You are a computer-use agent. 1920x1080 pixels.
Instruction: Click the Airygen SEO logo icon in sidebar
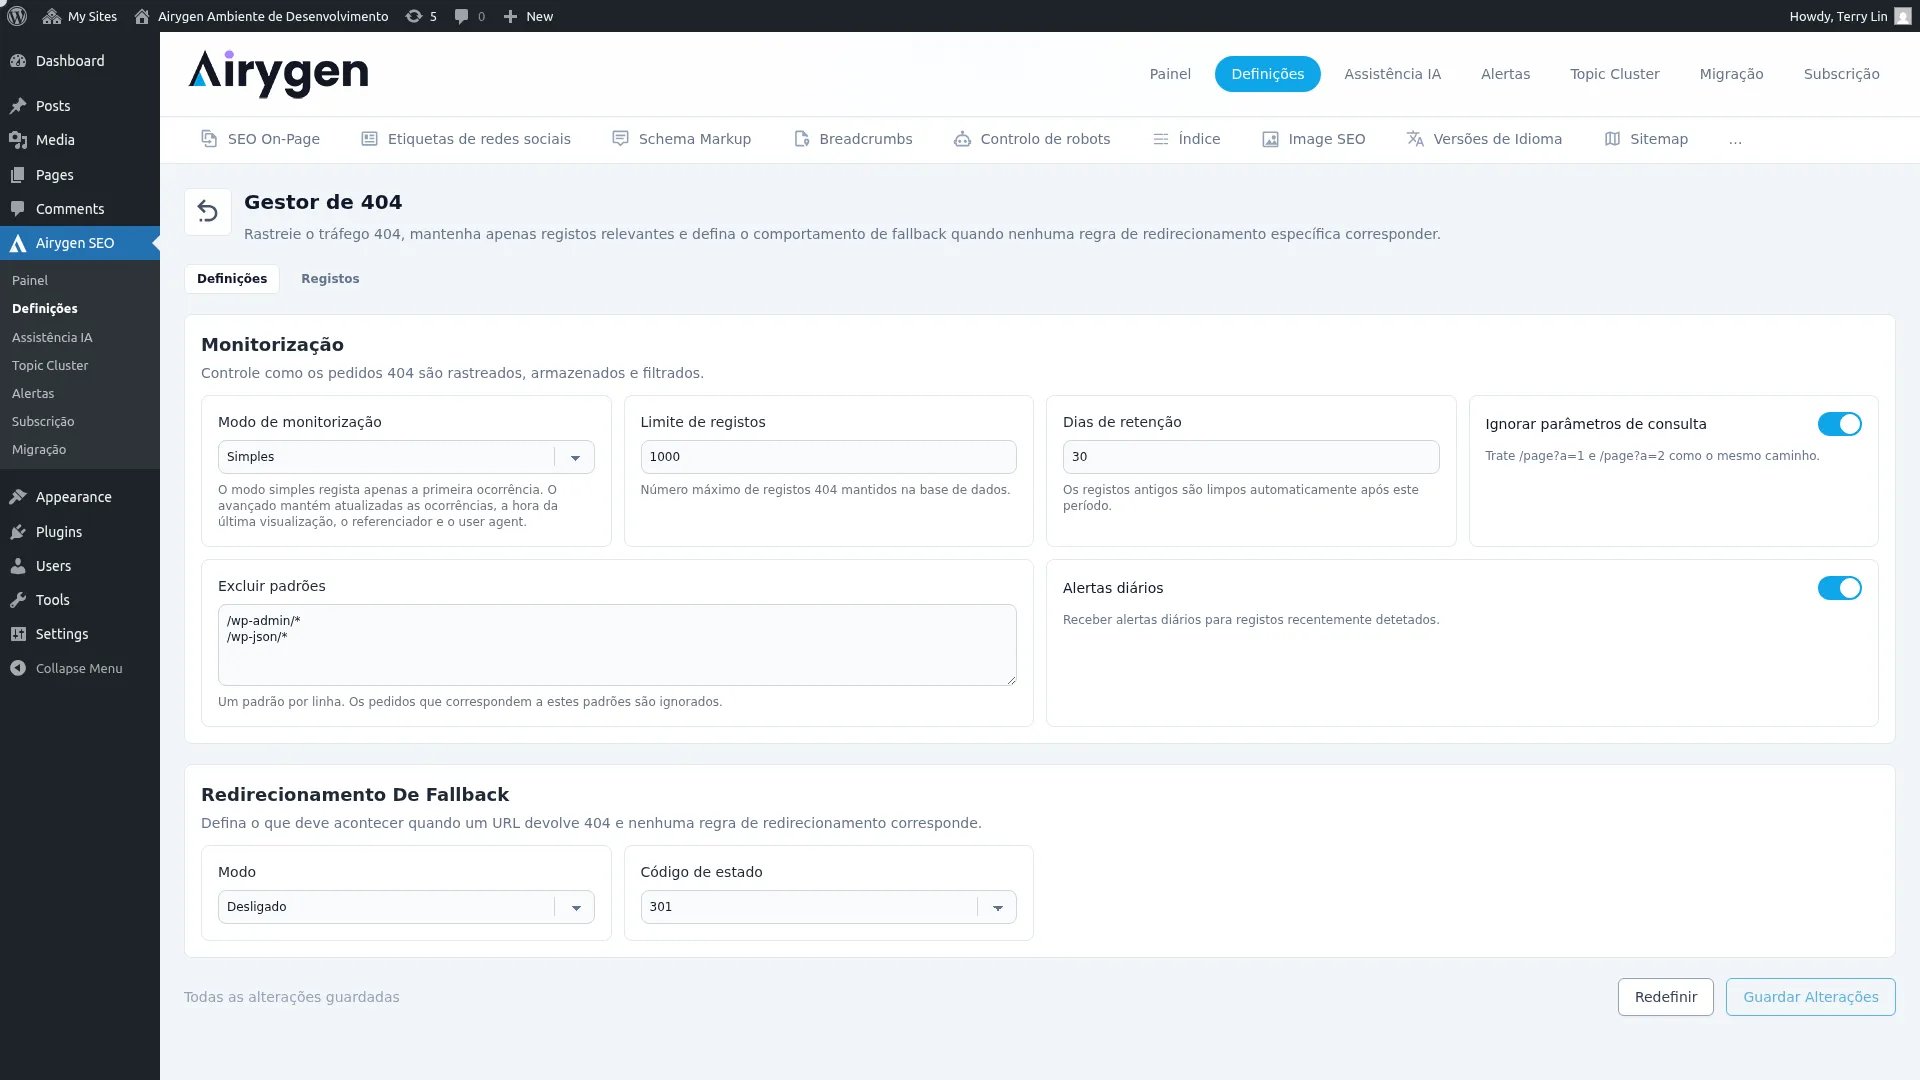[x=18, y=243]
